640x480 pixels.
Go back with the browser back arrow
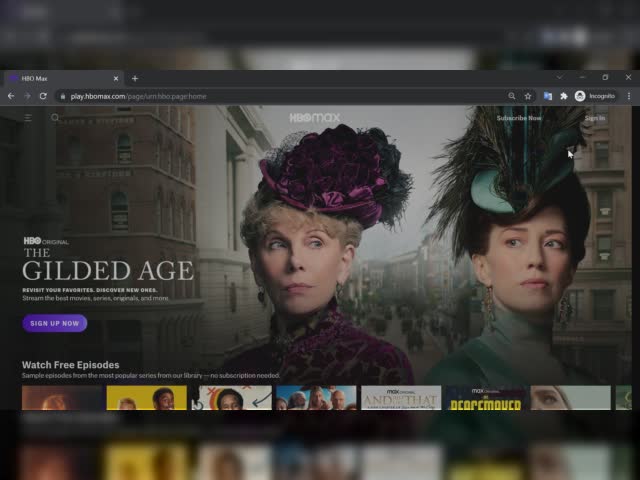[x=11, y=96]
